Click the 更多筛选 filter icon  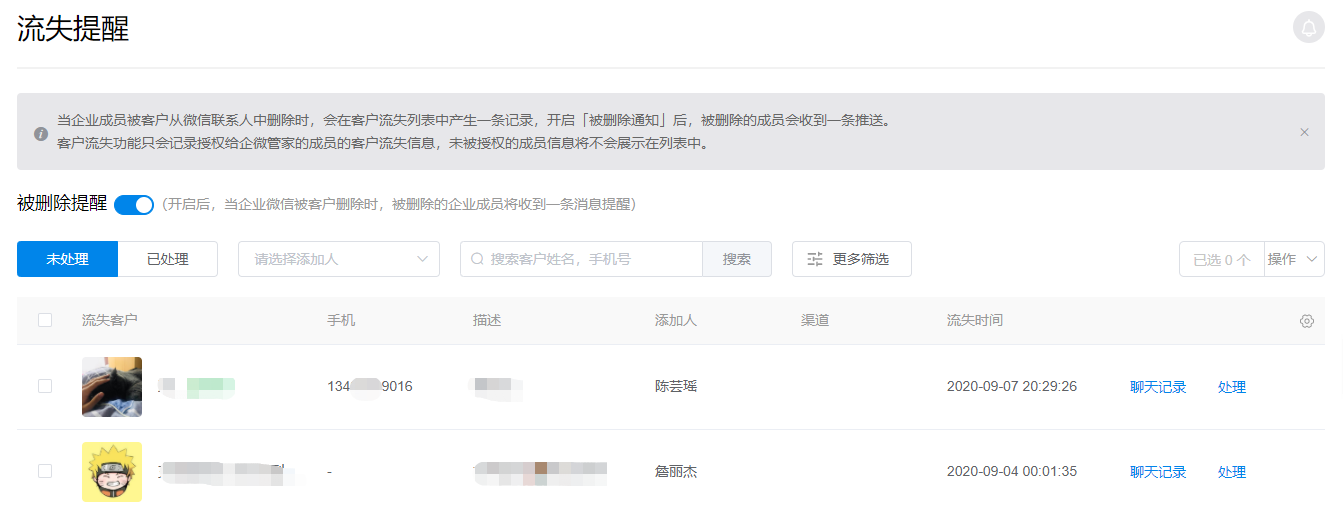(x=815, y=259)
